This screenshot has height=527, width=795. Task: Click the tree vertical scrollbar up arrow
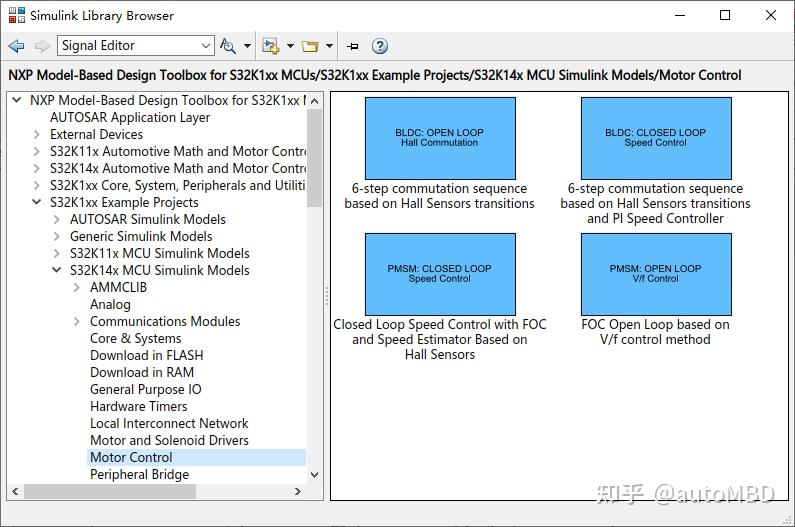pyautogui.click(x=315, y=100)
